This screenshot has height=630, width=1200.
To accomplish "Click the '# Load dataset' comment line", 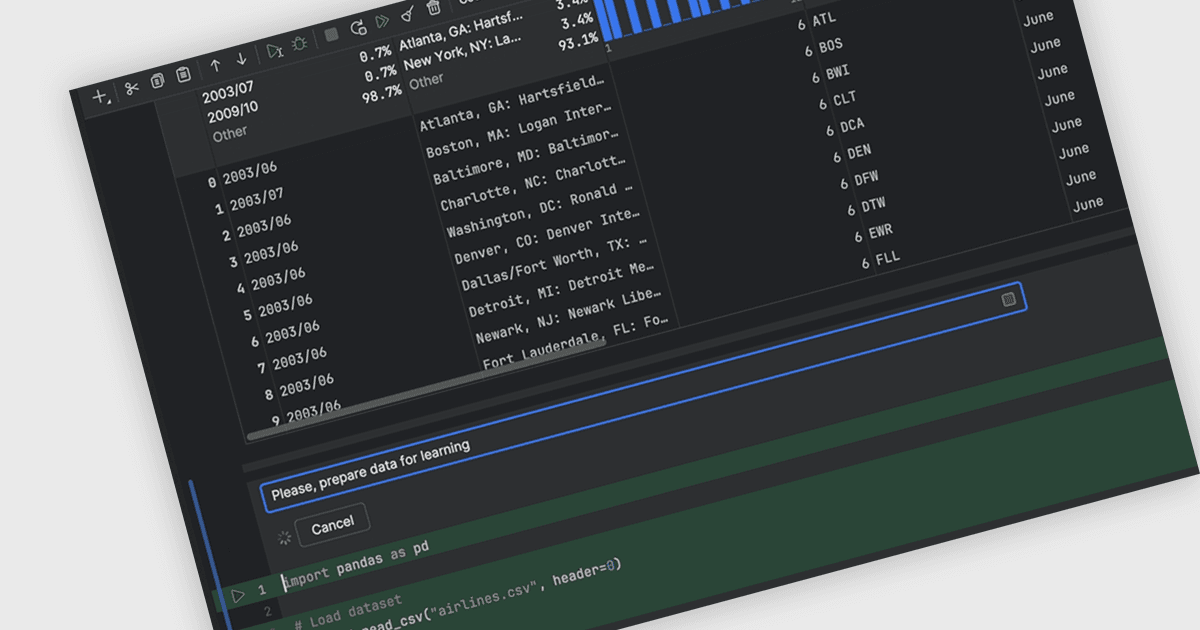I will (348, 611).
